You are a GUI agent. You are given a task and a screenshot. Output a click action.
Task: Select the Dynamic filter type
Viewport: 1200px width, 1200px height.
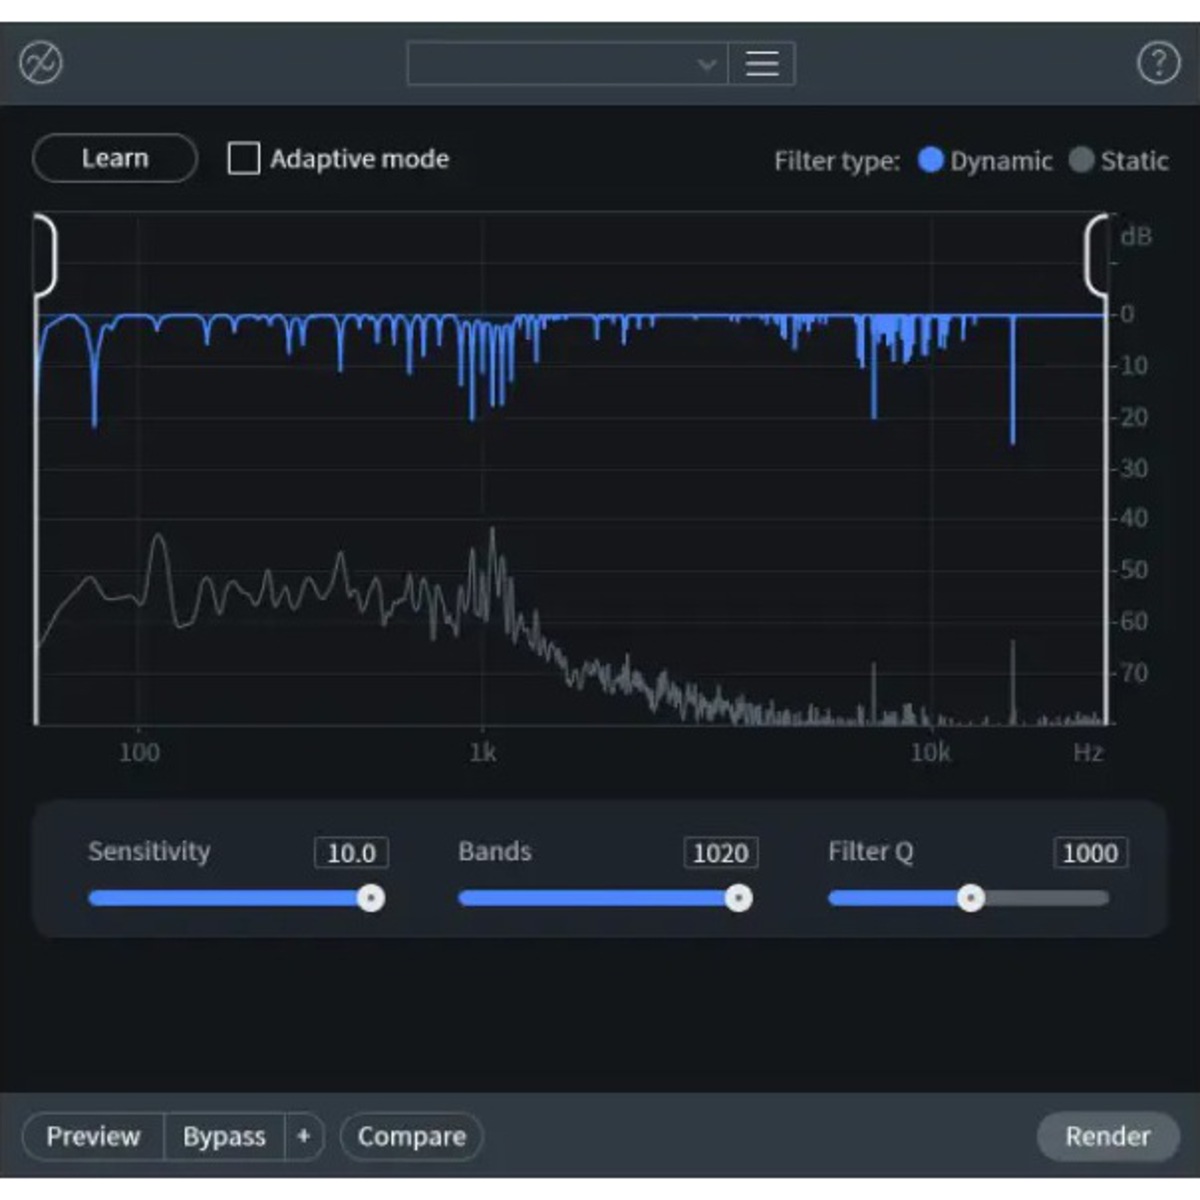pos(931,160)
